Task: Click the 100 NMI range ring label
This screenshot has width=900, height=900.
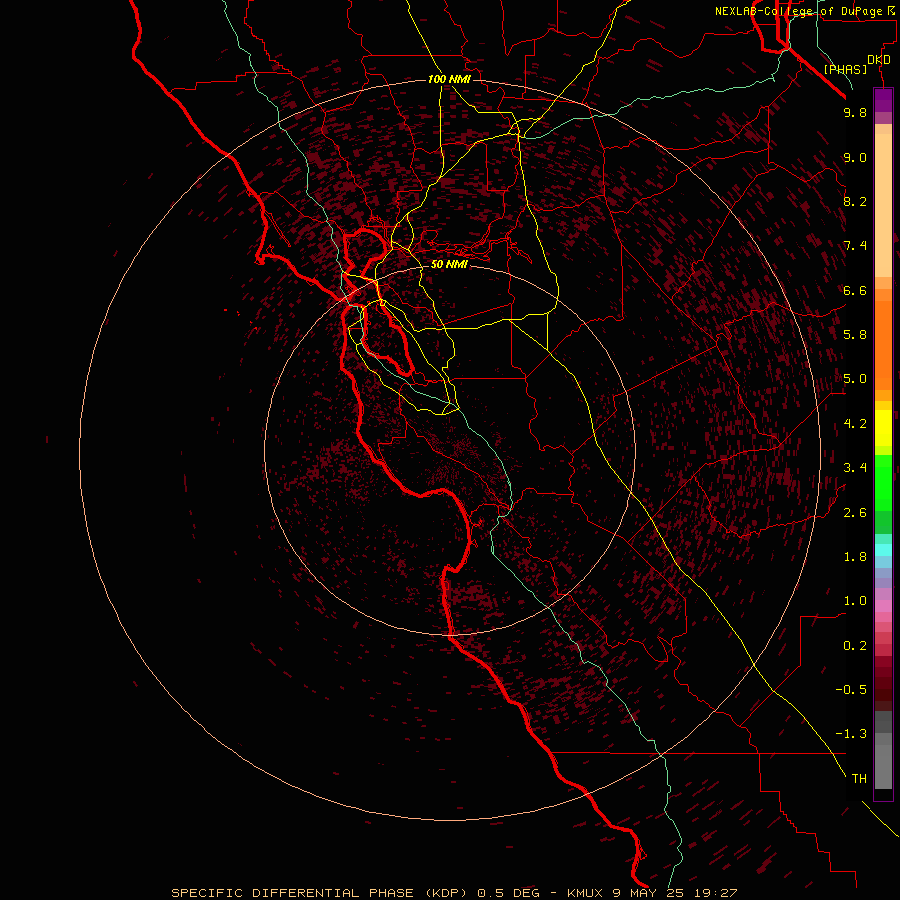Action: 449,79
